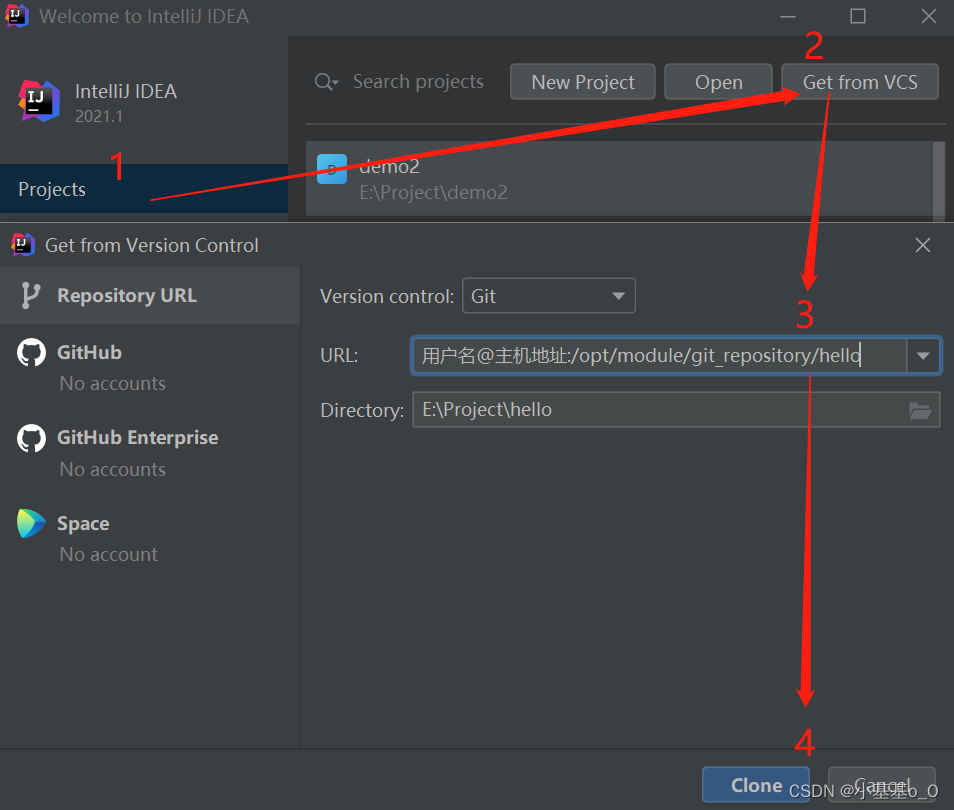Minimize the Welcome to IntelliJ IDEA window
Image resolution: width=954 pixels, height=810 pixels.
[x=788, y=16]
